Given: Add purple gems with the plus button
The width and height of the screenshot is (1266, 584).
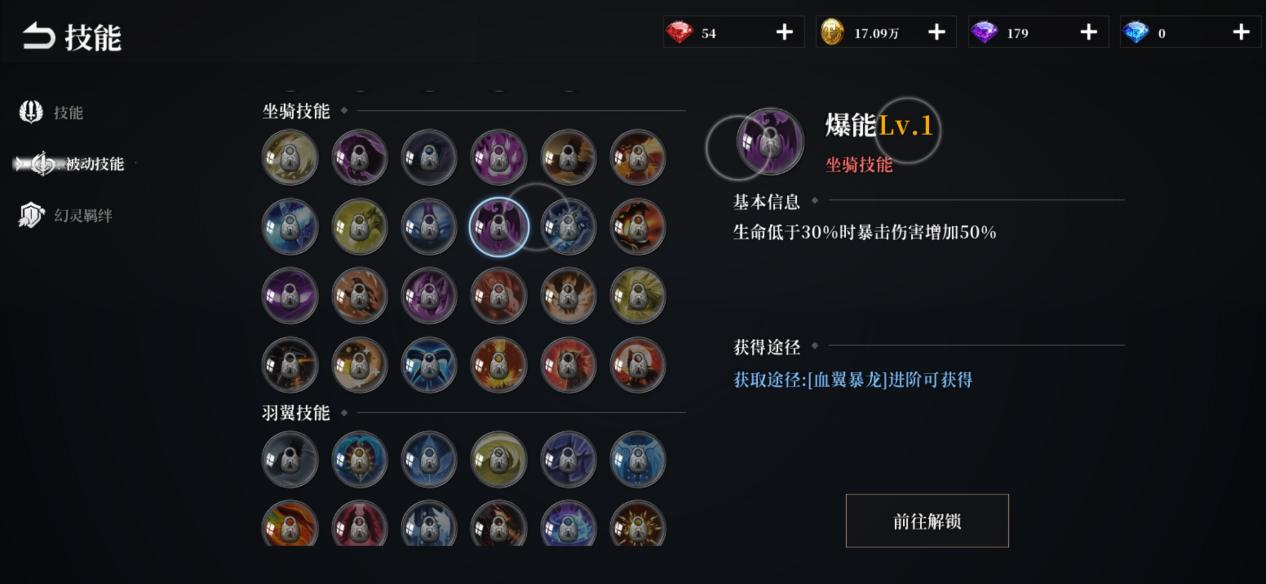Looking at the screenshot, I should [1088, 33].
